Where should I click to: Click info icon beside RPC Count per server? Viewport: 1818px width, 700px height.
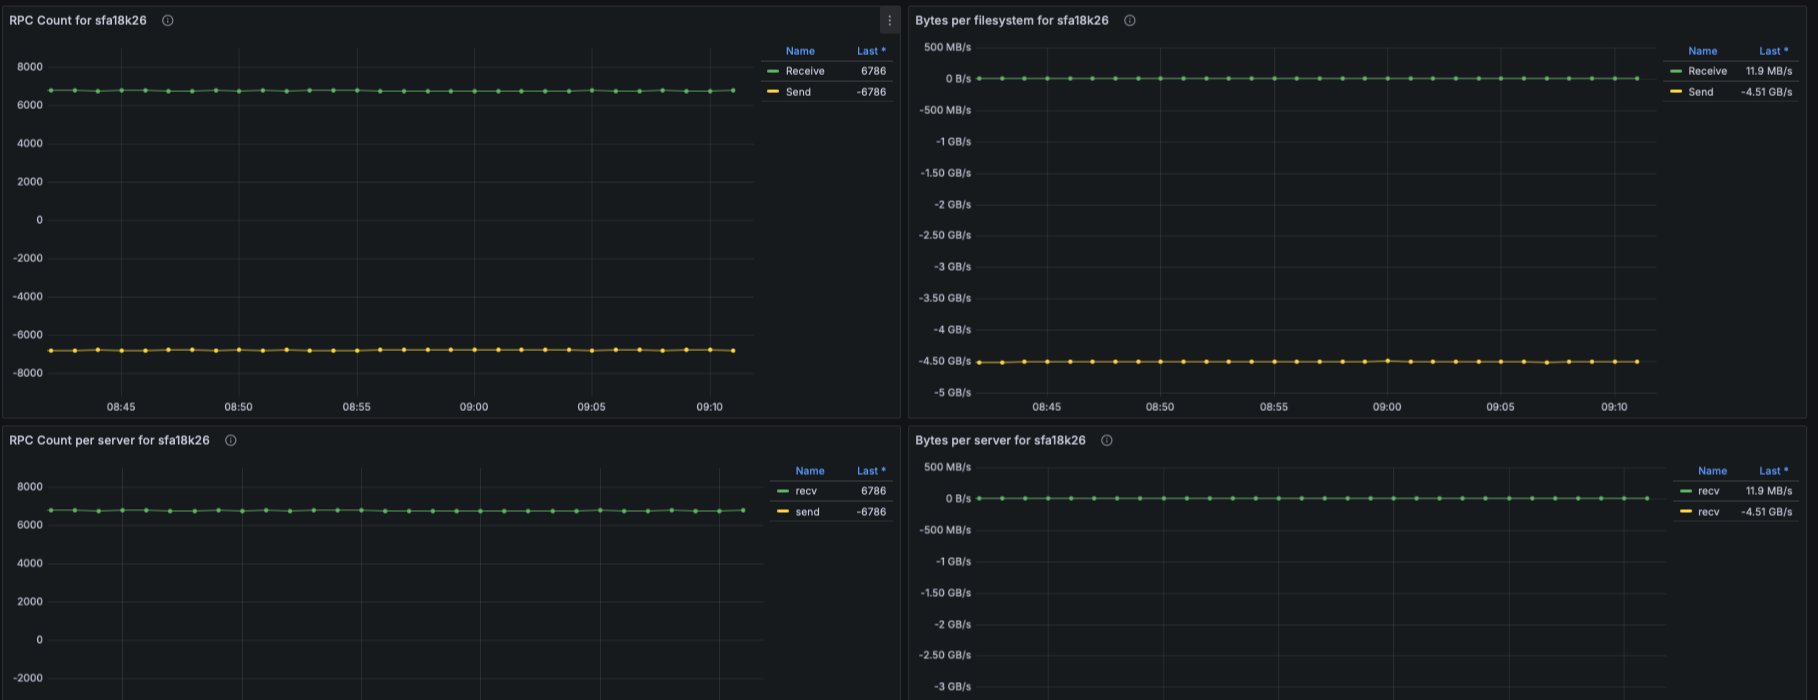(x=231, y=440)
